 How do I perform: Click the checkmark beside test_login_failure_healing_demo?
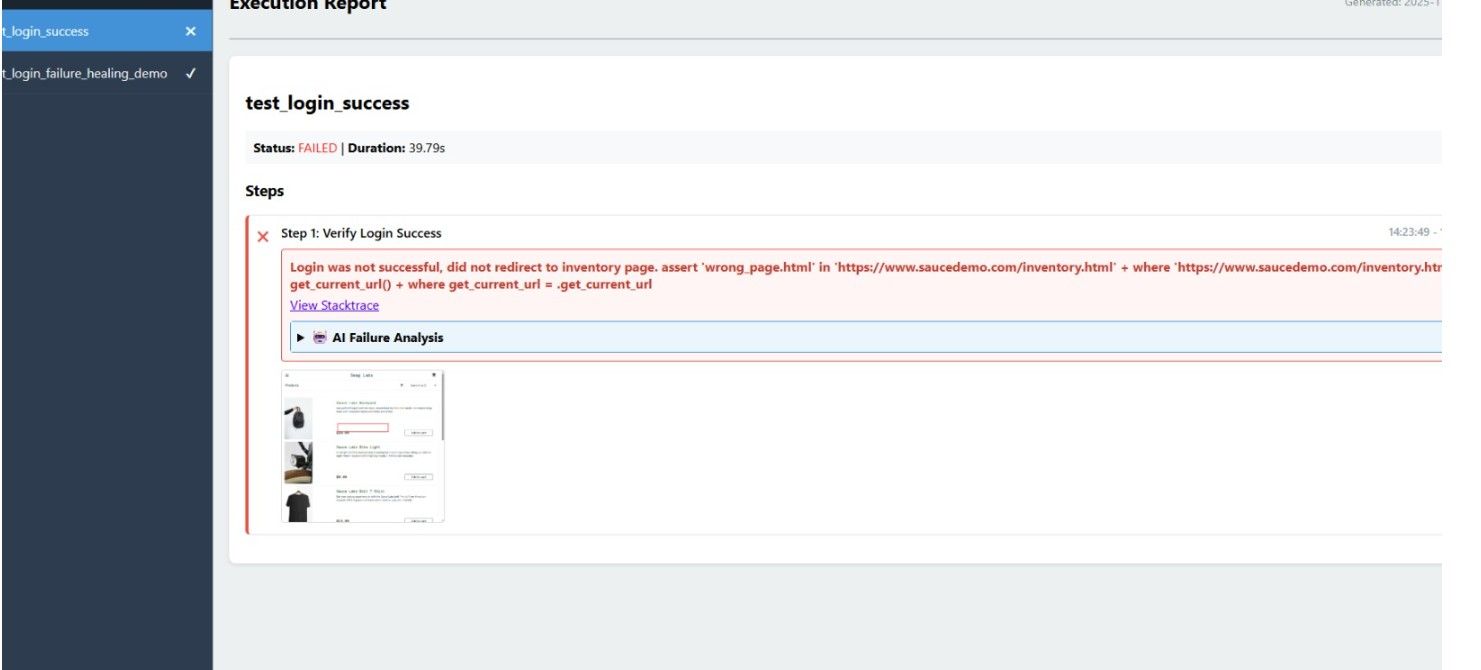(191, 72)
